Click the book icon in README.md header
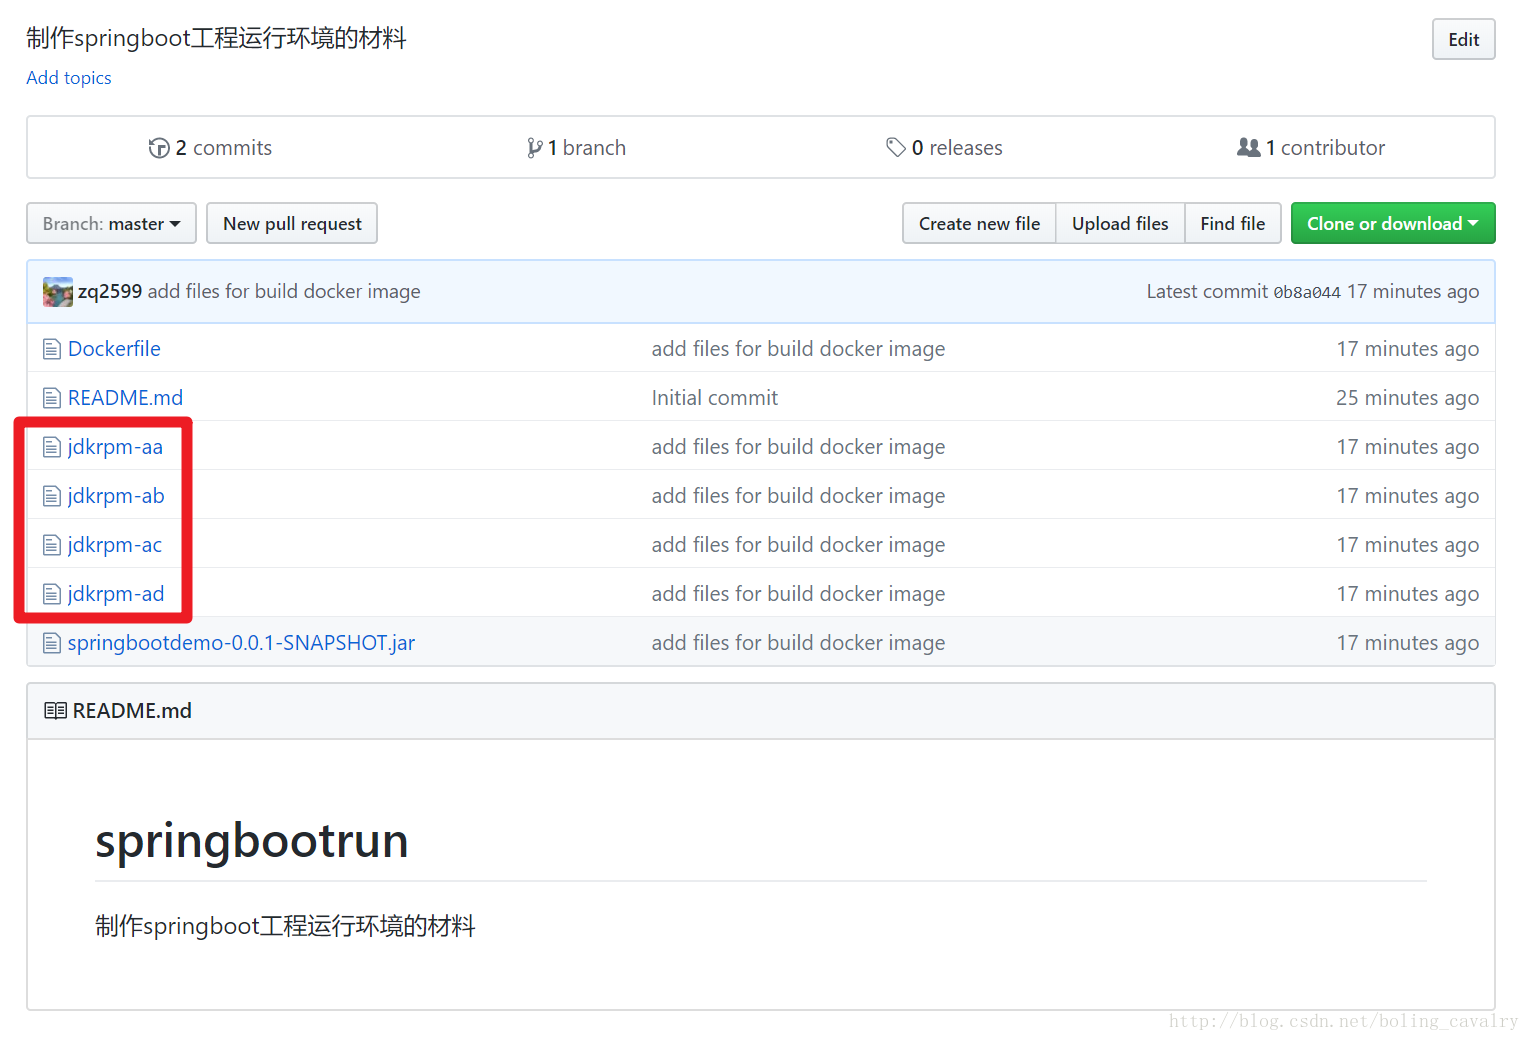The width and height of the screenshot is (1530, 1041). [56, 711]
